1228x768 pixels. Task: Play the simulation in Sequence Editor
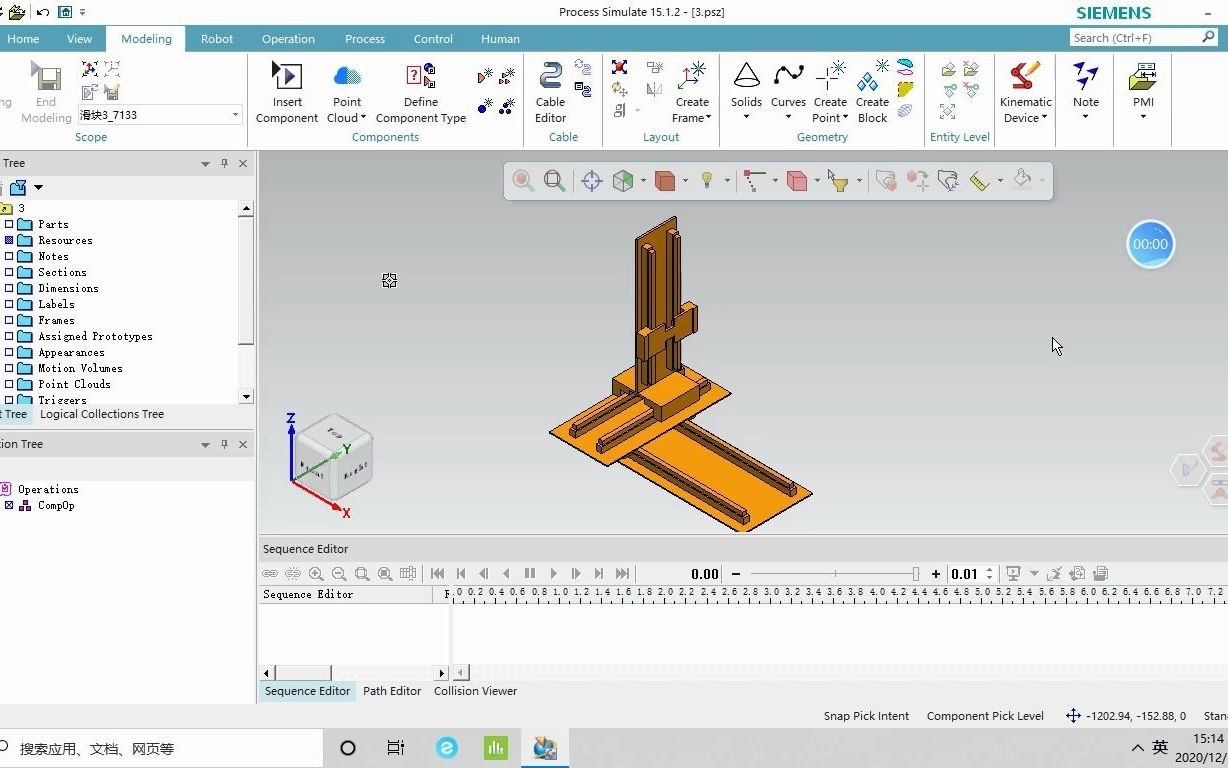pyautogui.click(x=553, y=573)
